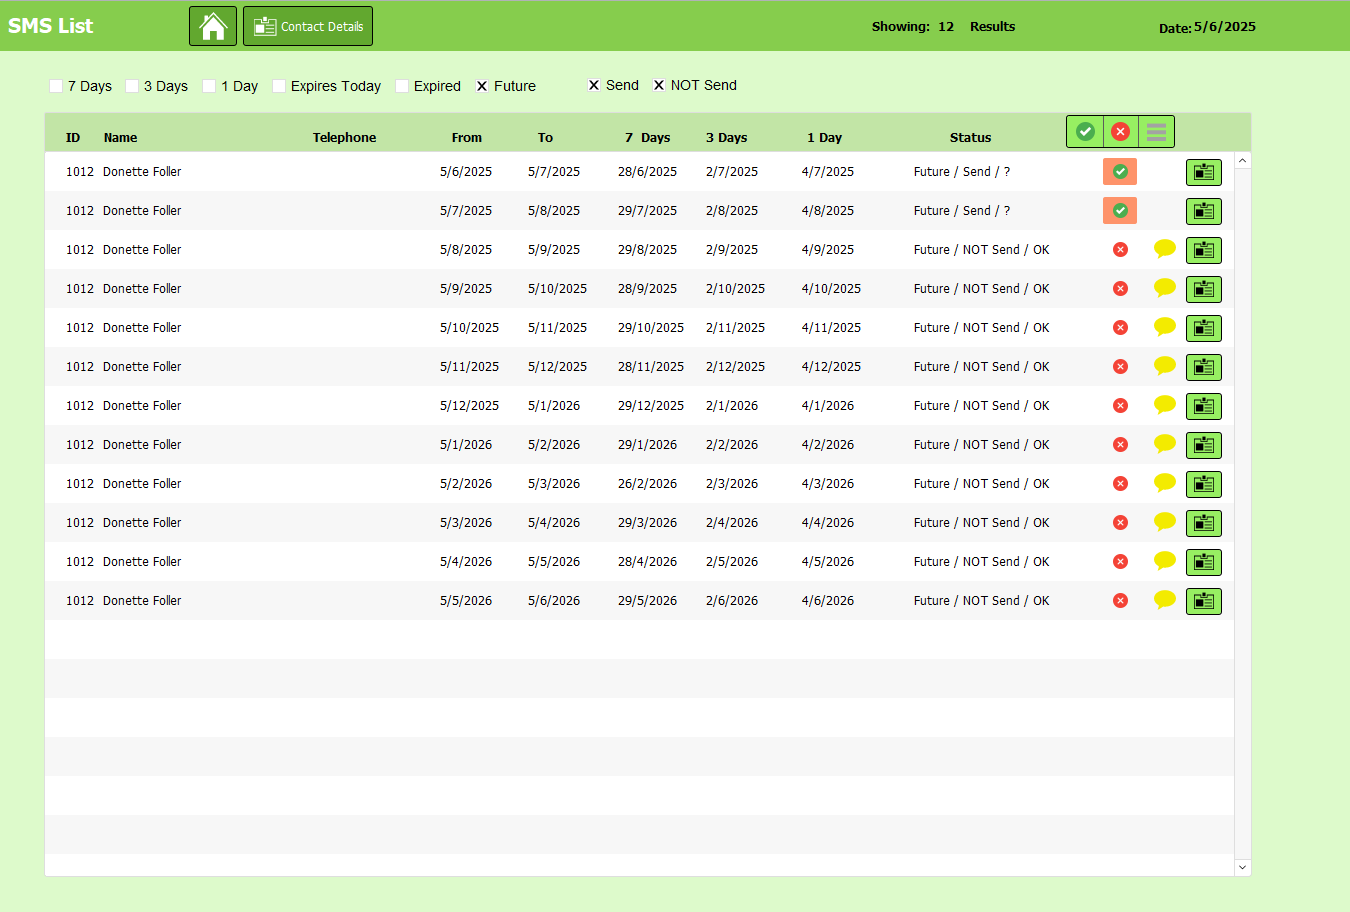
Task: Open contact card for 5/12/2025 row
Action: [1204, 406]
